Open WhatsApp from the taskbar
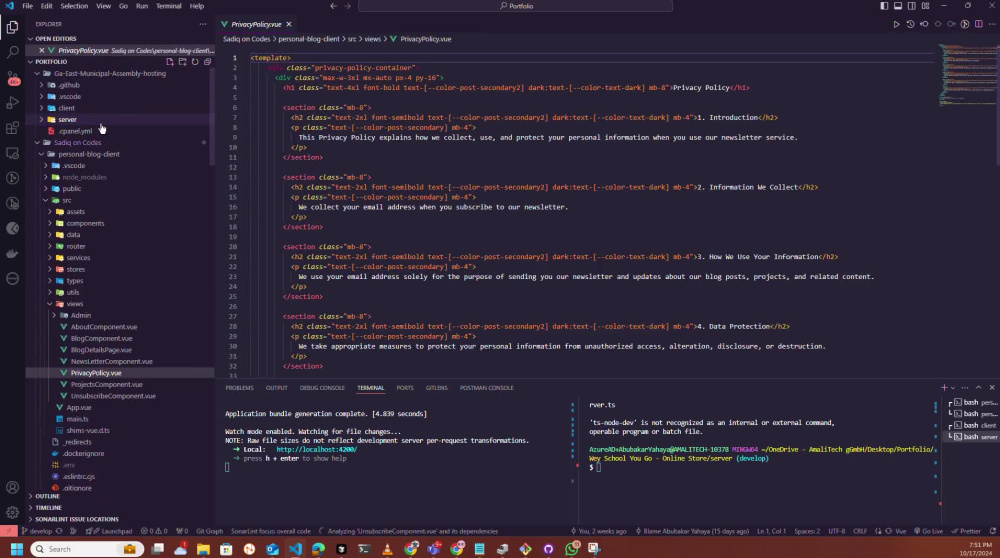Image resolution: width=1000 pixels, height=558 pixels. pos(572,549)
